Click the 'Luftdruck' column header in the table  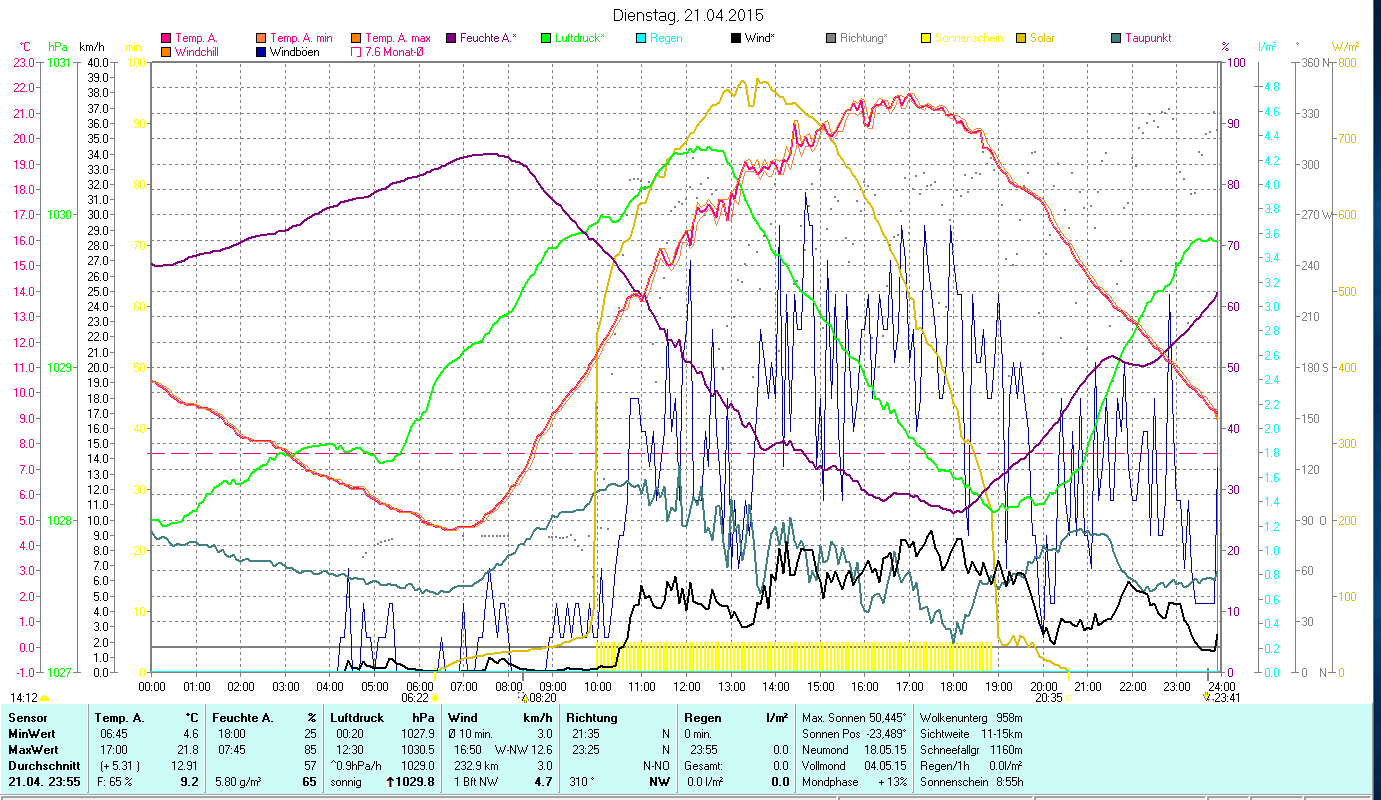(358, 717)
